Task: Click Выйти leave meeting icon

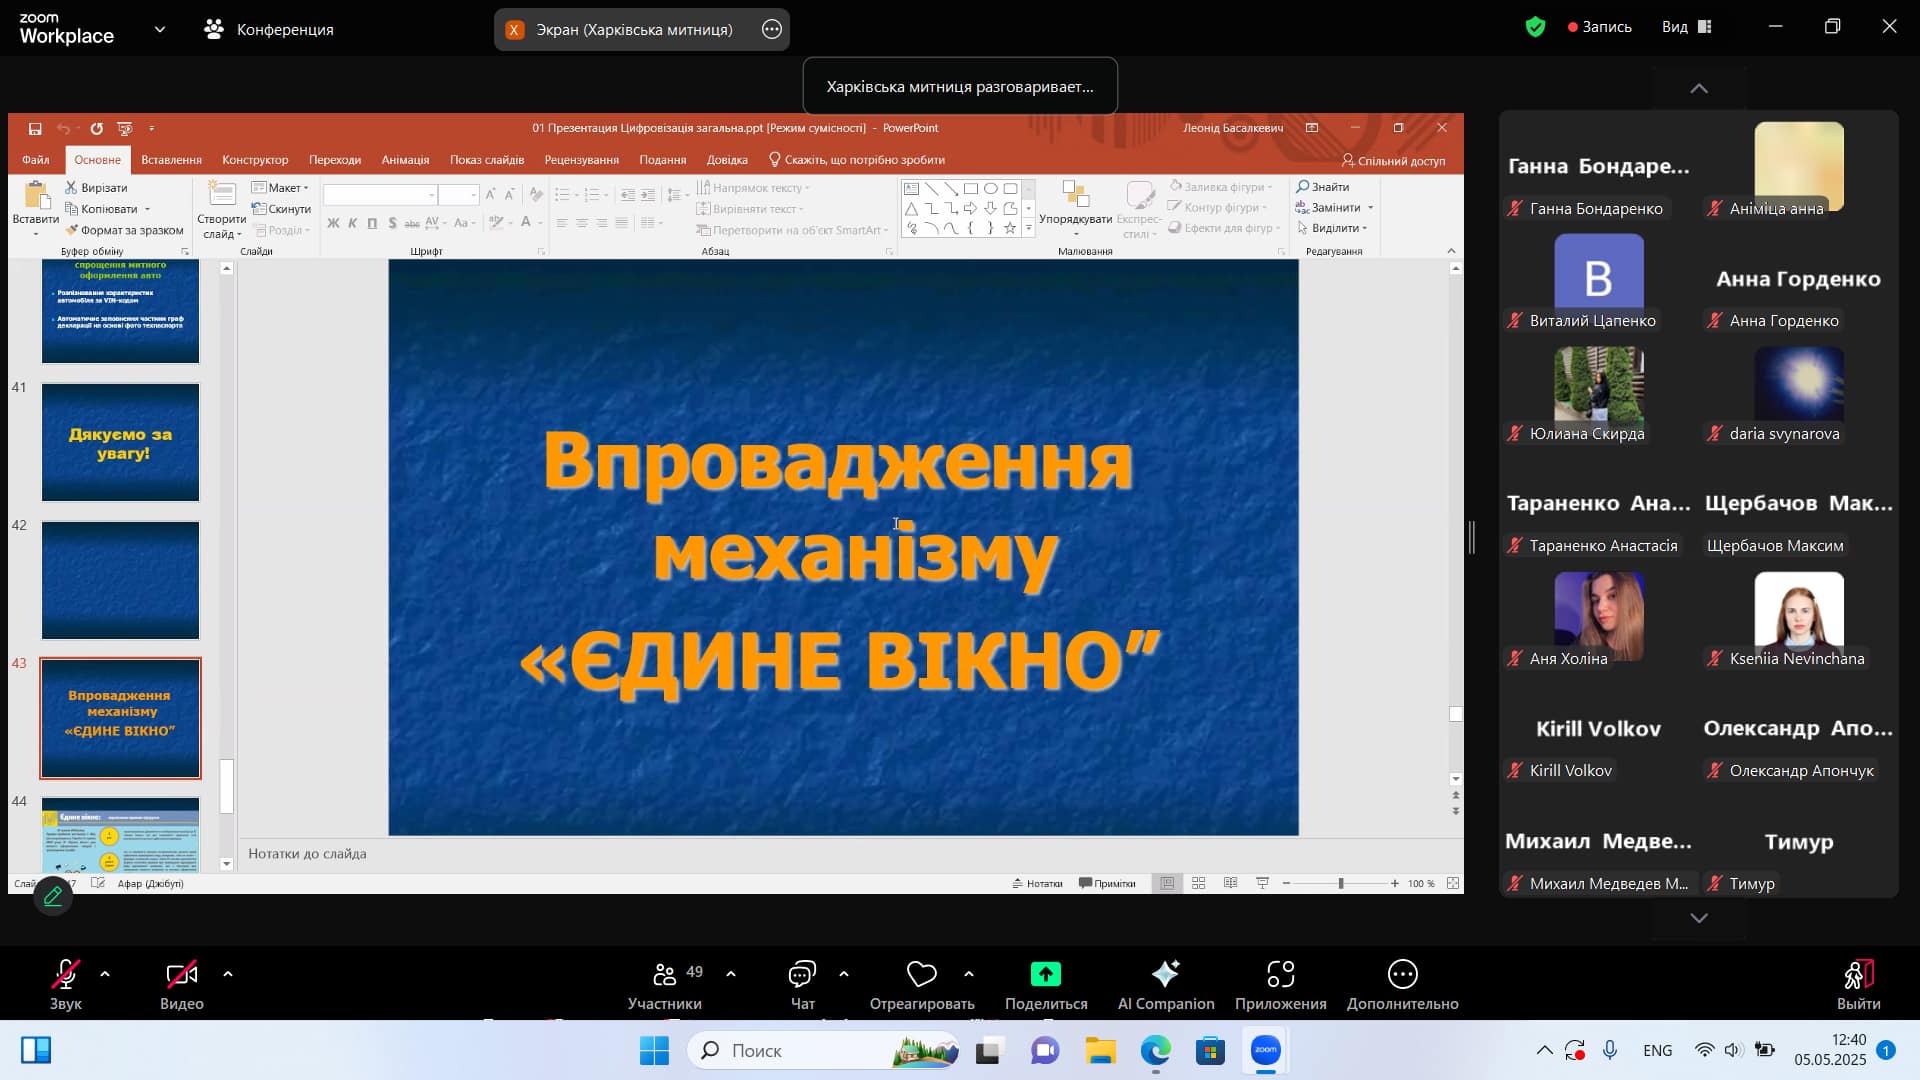Action: (x=1859, y=974)
